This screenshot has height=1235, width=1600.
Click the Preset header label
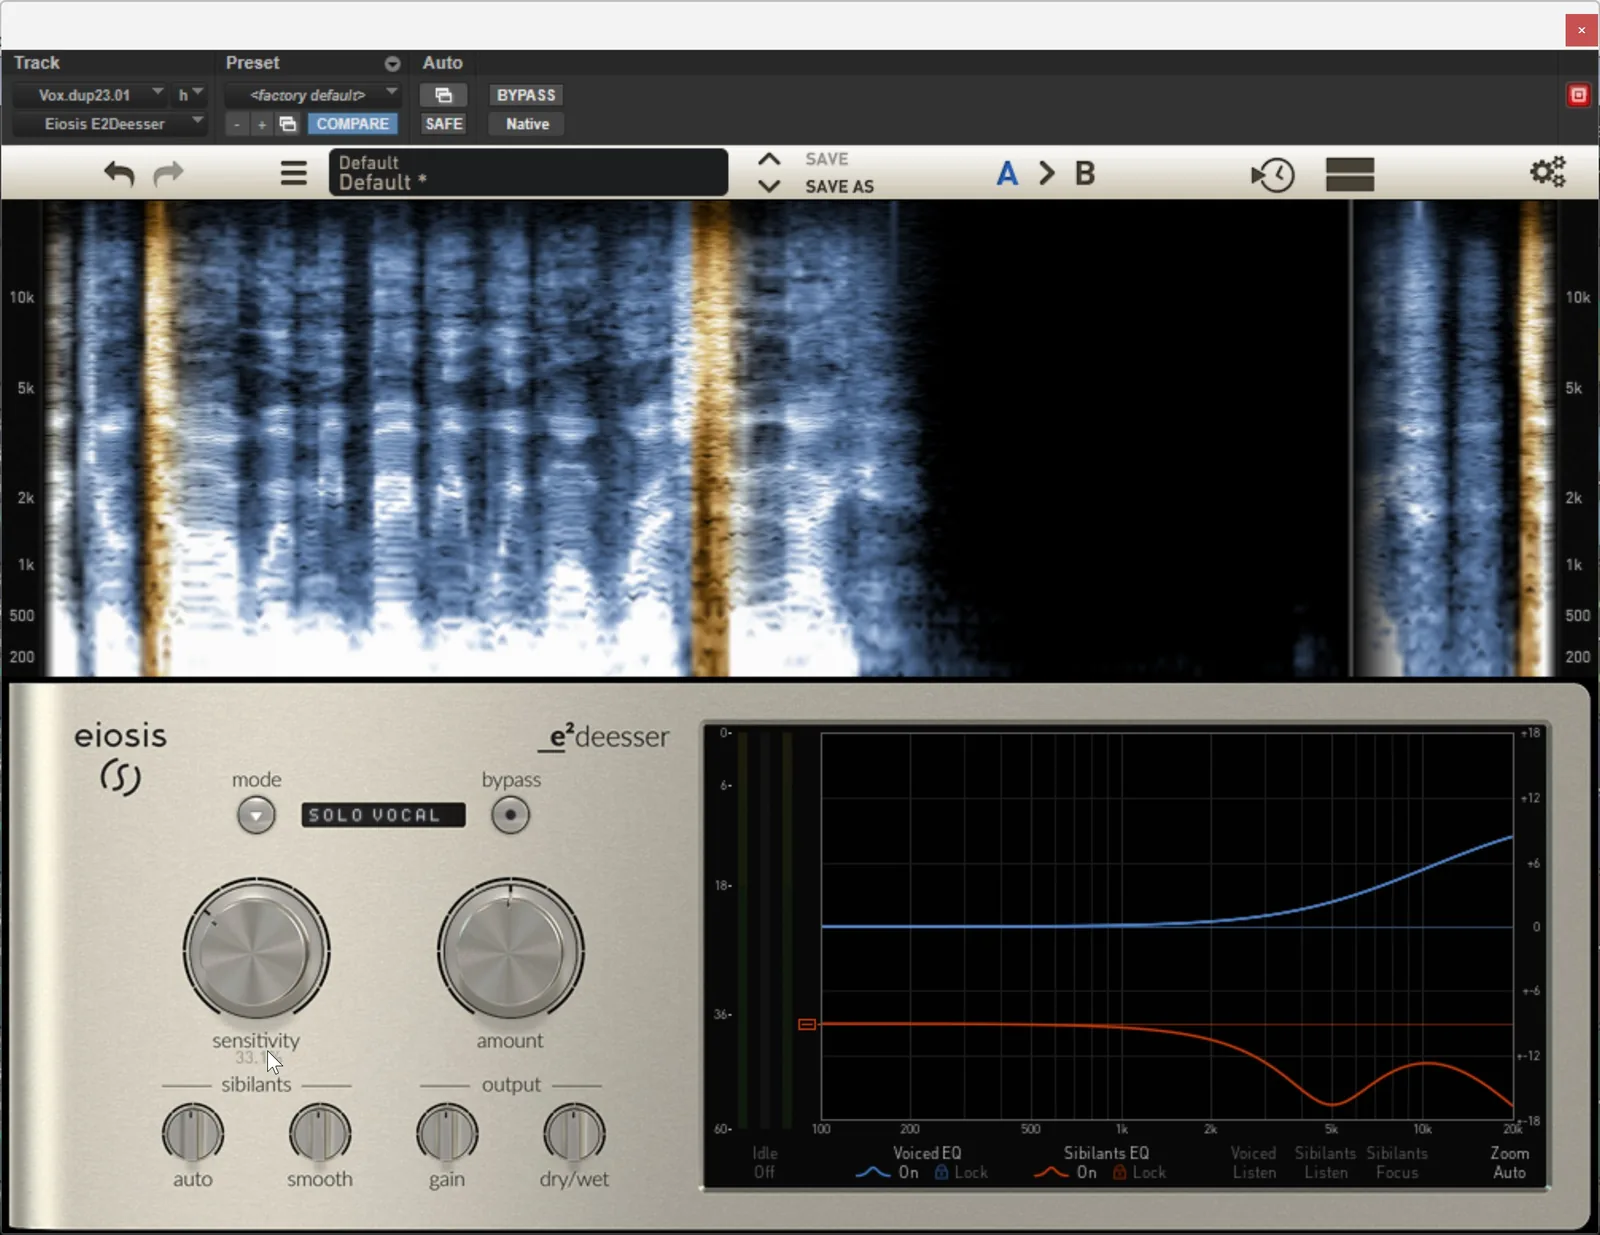252,62
